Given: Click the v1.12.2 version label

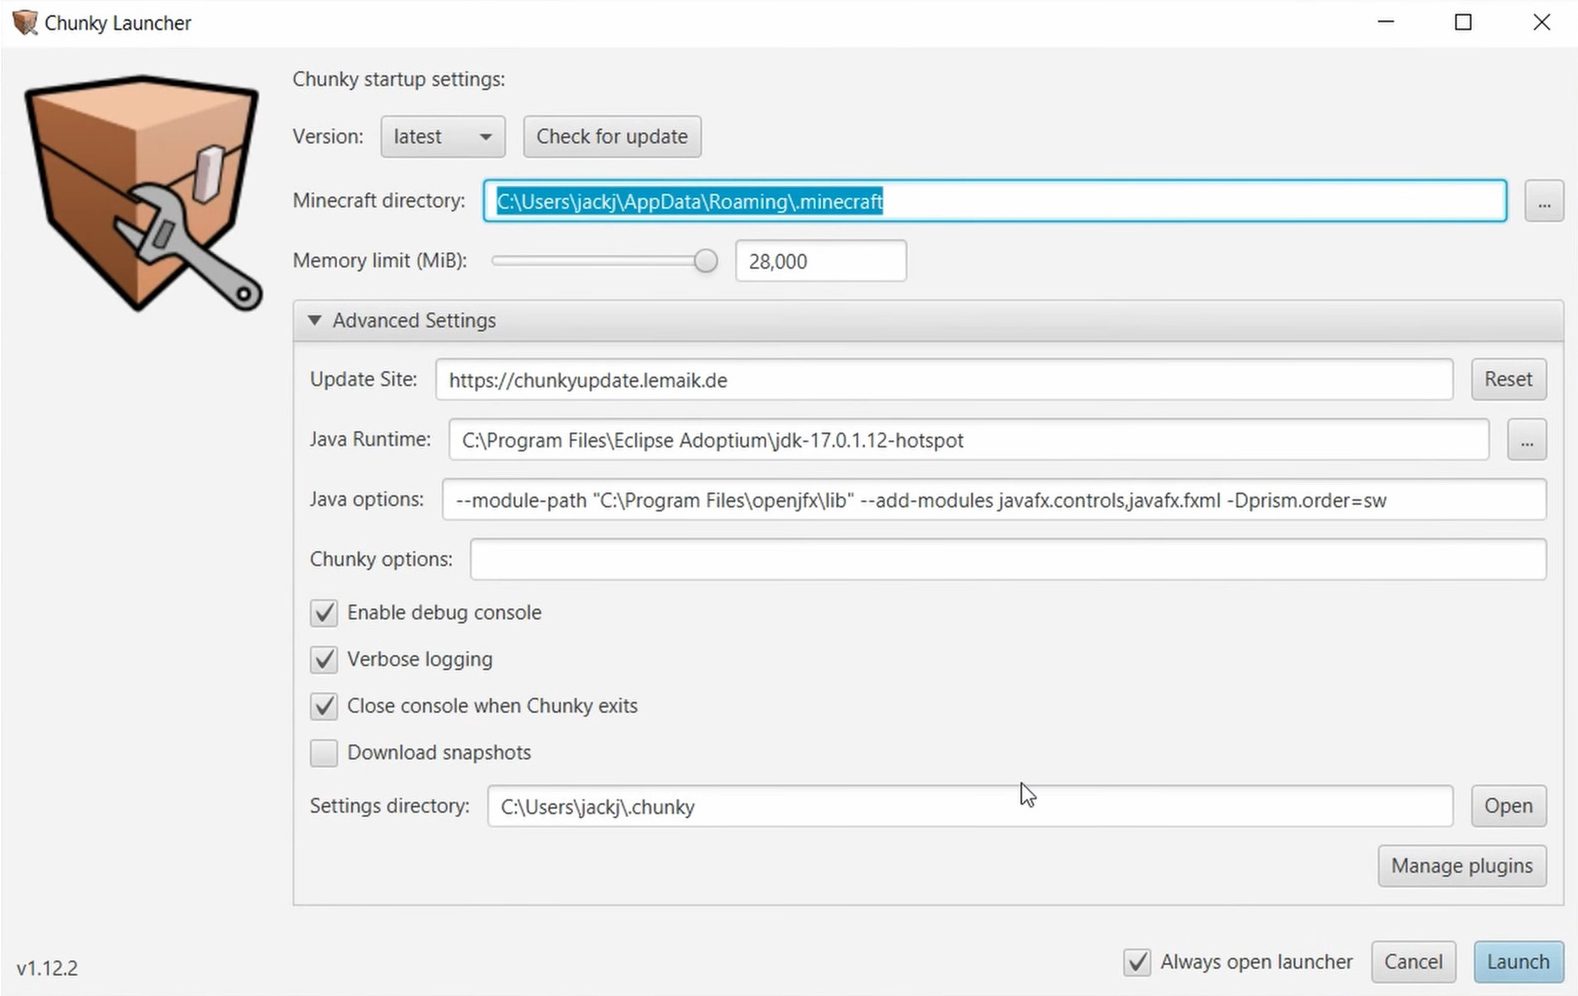Looking at the screenshot, I should coord(47,968).
